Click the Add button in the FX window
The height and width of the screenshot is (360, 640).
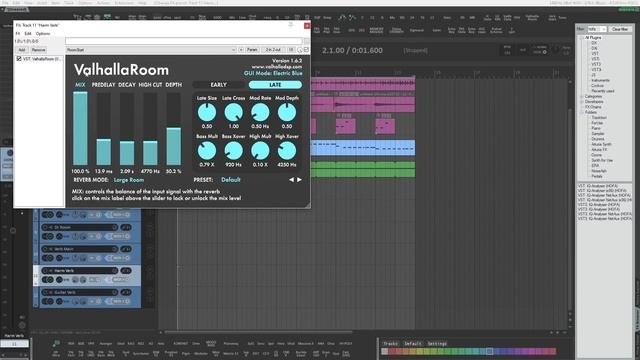22,50
